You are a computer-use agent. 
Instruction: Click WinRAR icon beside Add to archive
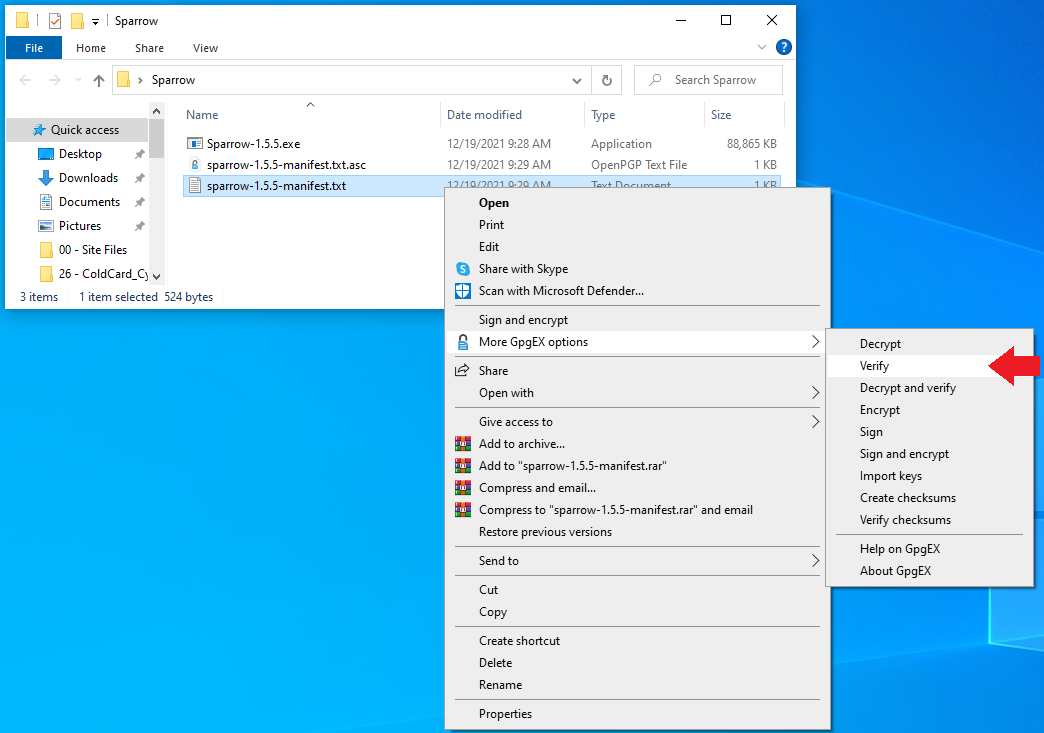(x=462, y=443)
